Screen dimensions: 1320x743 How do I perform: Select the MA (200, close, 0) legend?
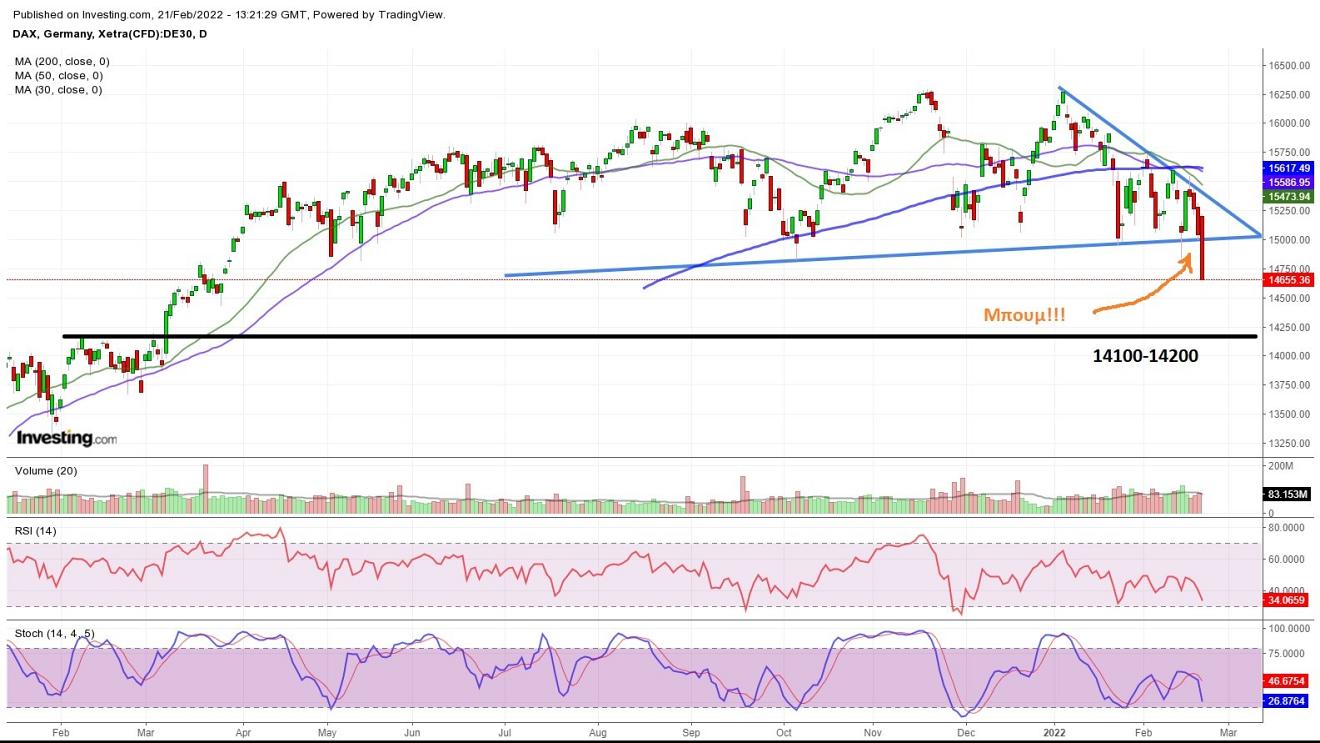tap(62, 62)
